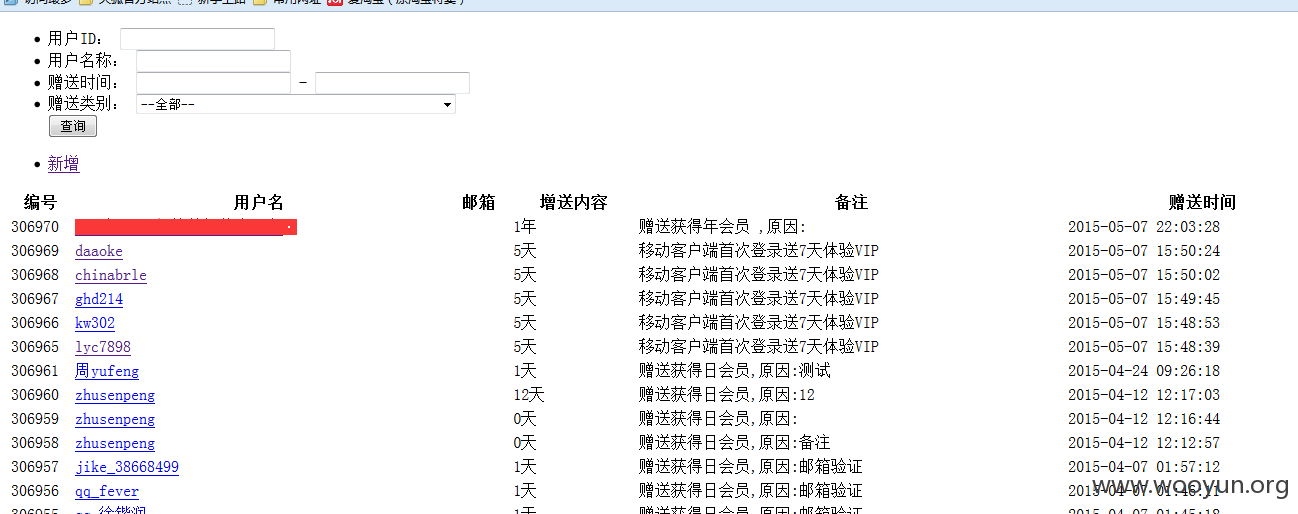
Task: Open the 赠送类别 dropdown showing --全部--
Action: pos(296,104)
